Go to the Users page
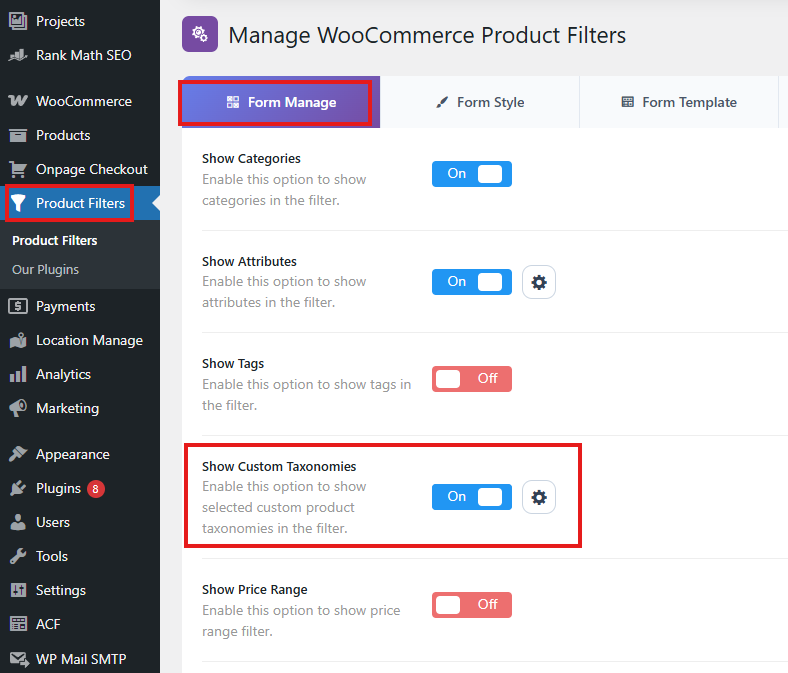Screen dimensions: 788x673 80,522
